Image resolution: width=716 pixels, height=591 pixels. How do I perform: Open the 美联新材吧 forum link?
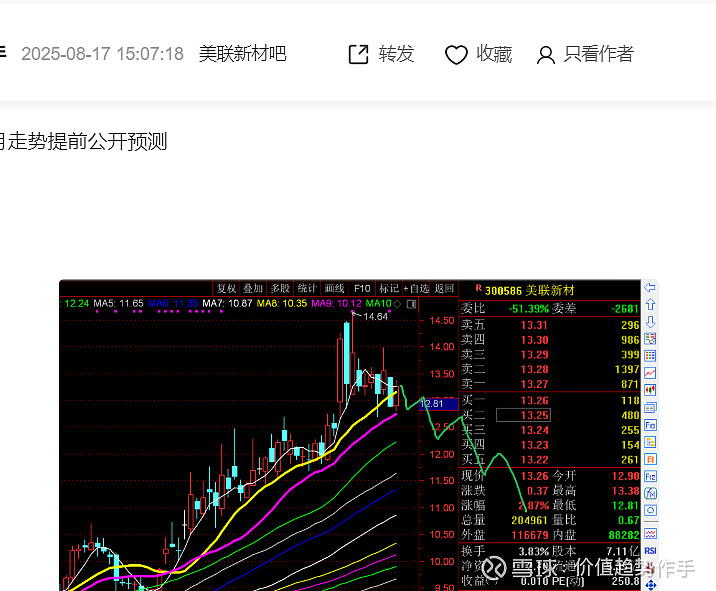(x=242, y=54)
